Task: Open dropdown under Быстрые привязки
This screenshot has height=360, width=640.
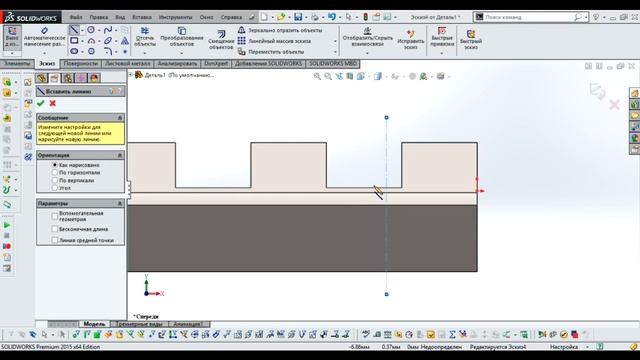Action: (x=442, y=53)
